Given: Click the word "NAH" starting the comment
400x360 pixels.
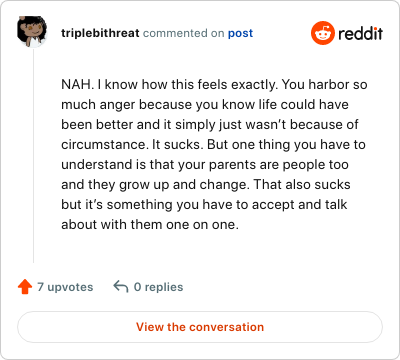Looking at the screenshot, I should tap(76, 84).
